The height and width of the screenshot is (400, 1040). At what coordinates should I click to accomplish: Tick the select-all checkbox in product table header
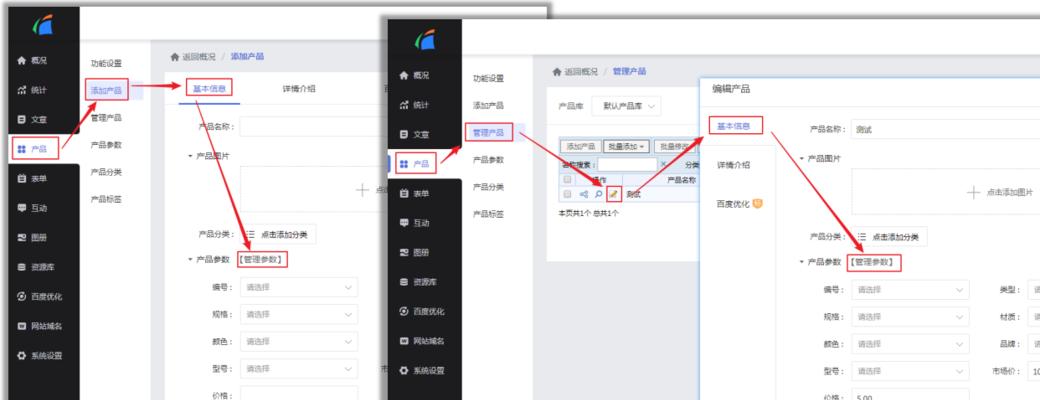click(x=566, y=180)
